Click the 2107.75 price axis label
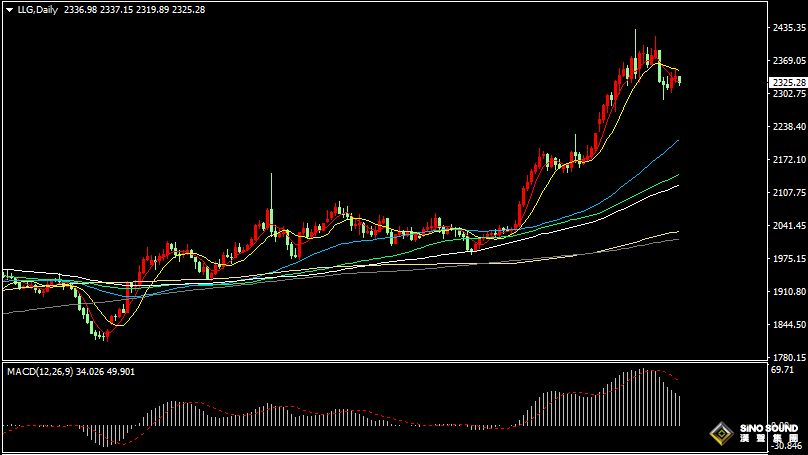808x455 pixels. pyautogui.click(x=788, y=193)
